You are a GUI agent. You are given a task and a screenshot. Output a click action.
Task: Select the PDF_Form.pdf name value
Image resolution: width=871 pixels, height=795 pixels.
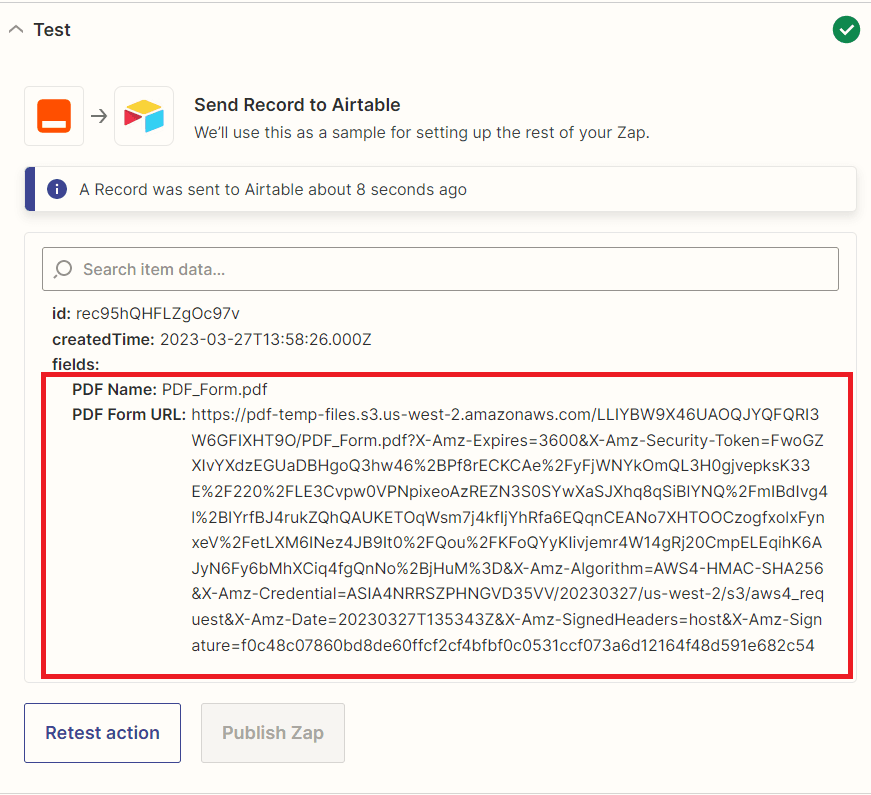[x=214, y=389]
